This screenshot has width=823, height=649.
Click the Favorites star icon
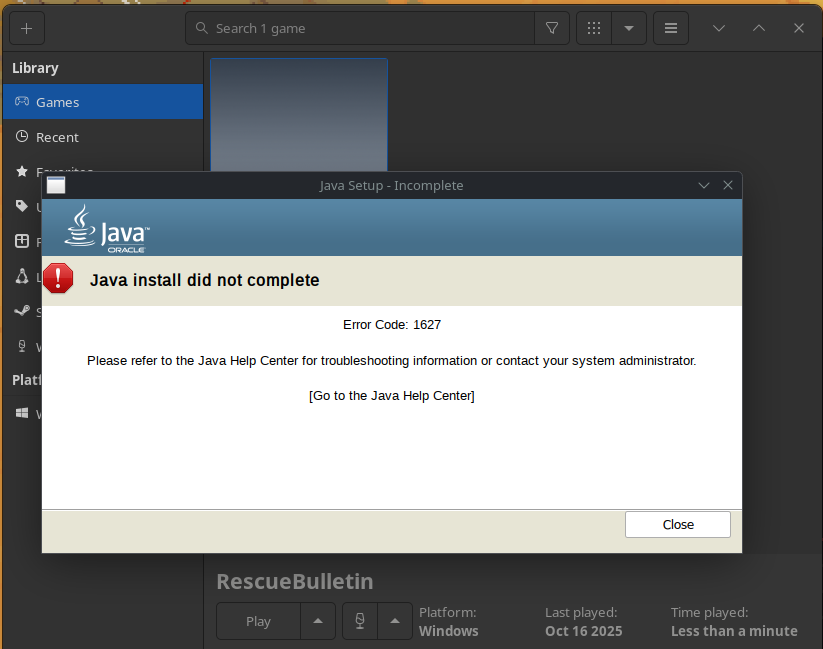(22, 171)
